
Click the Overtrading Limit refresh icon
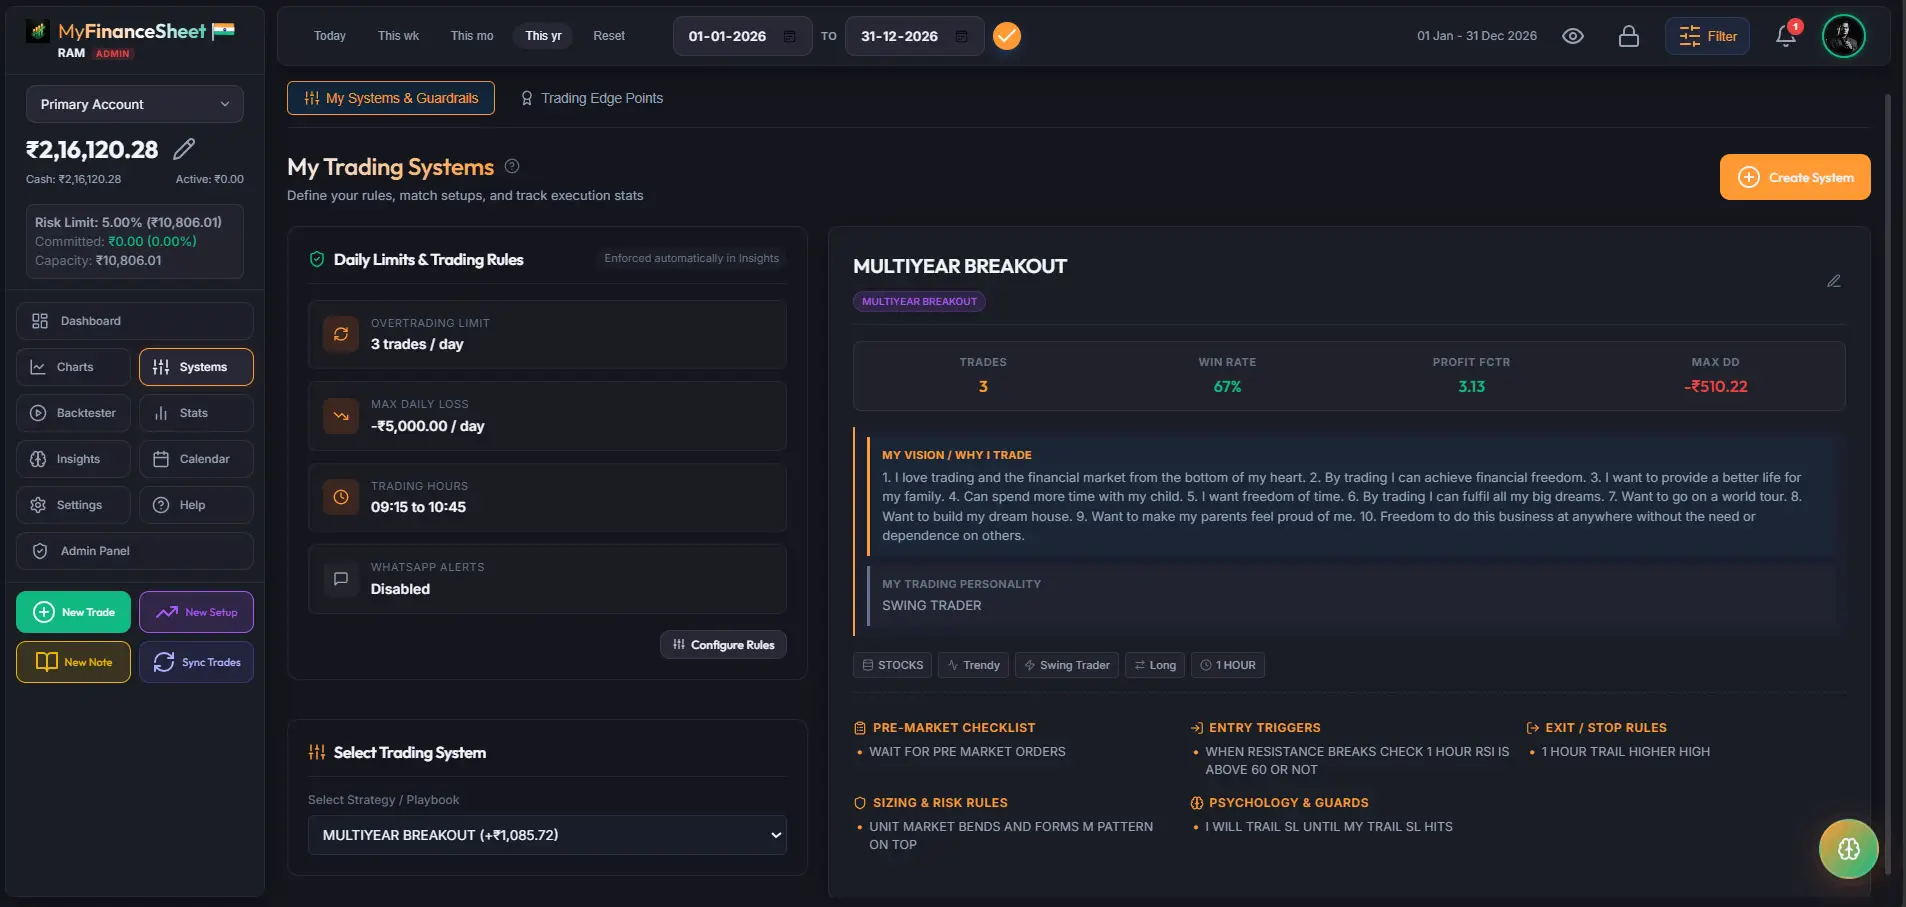[341, 334]
